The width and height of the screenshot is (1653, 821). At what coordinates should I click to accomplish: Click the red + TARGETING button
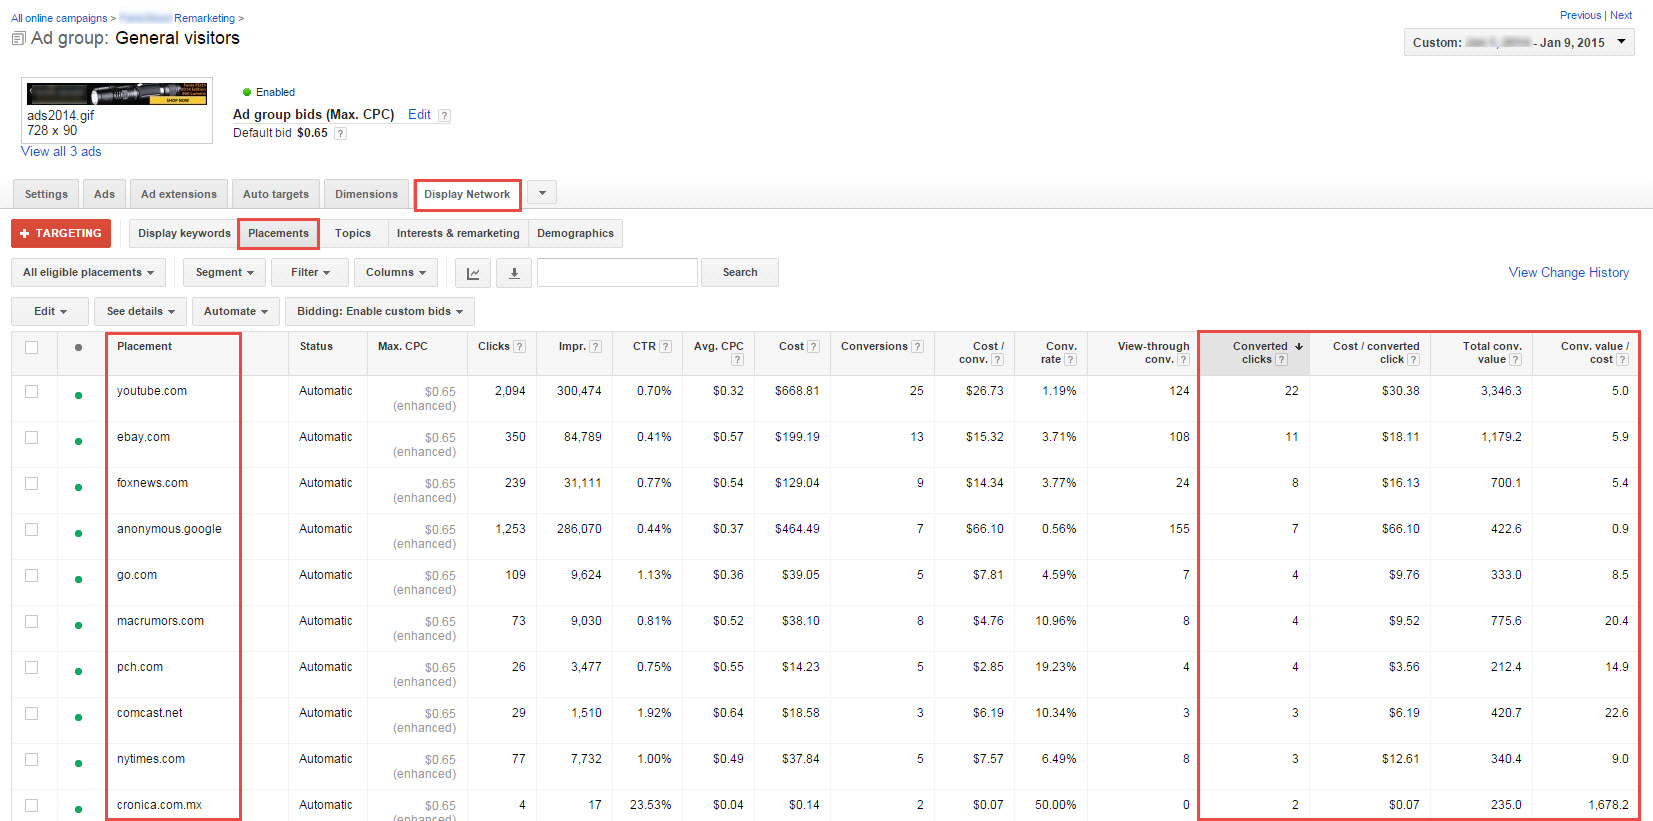[61, 234]
